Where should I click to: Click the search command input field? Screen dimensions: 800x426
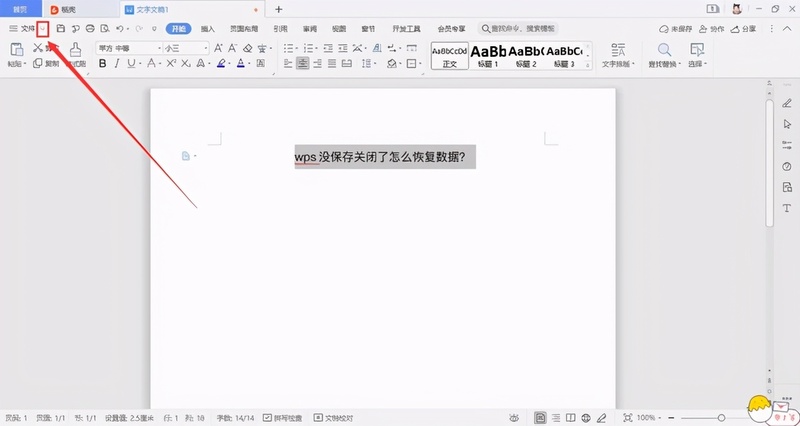pos(520,30)
